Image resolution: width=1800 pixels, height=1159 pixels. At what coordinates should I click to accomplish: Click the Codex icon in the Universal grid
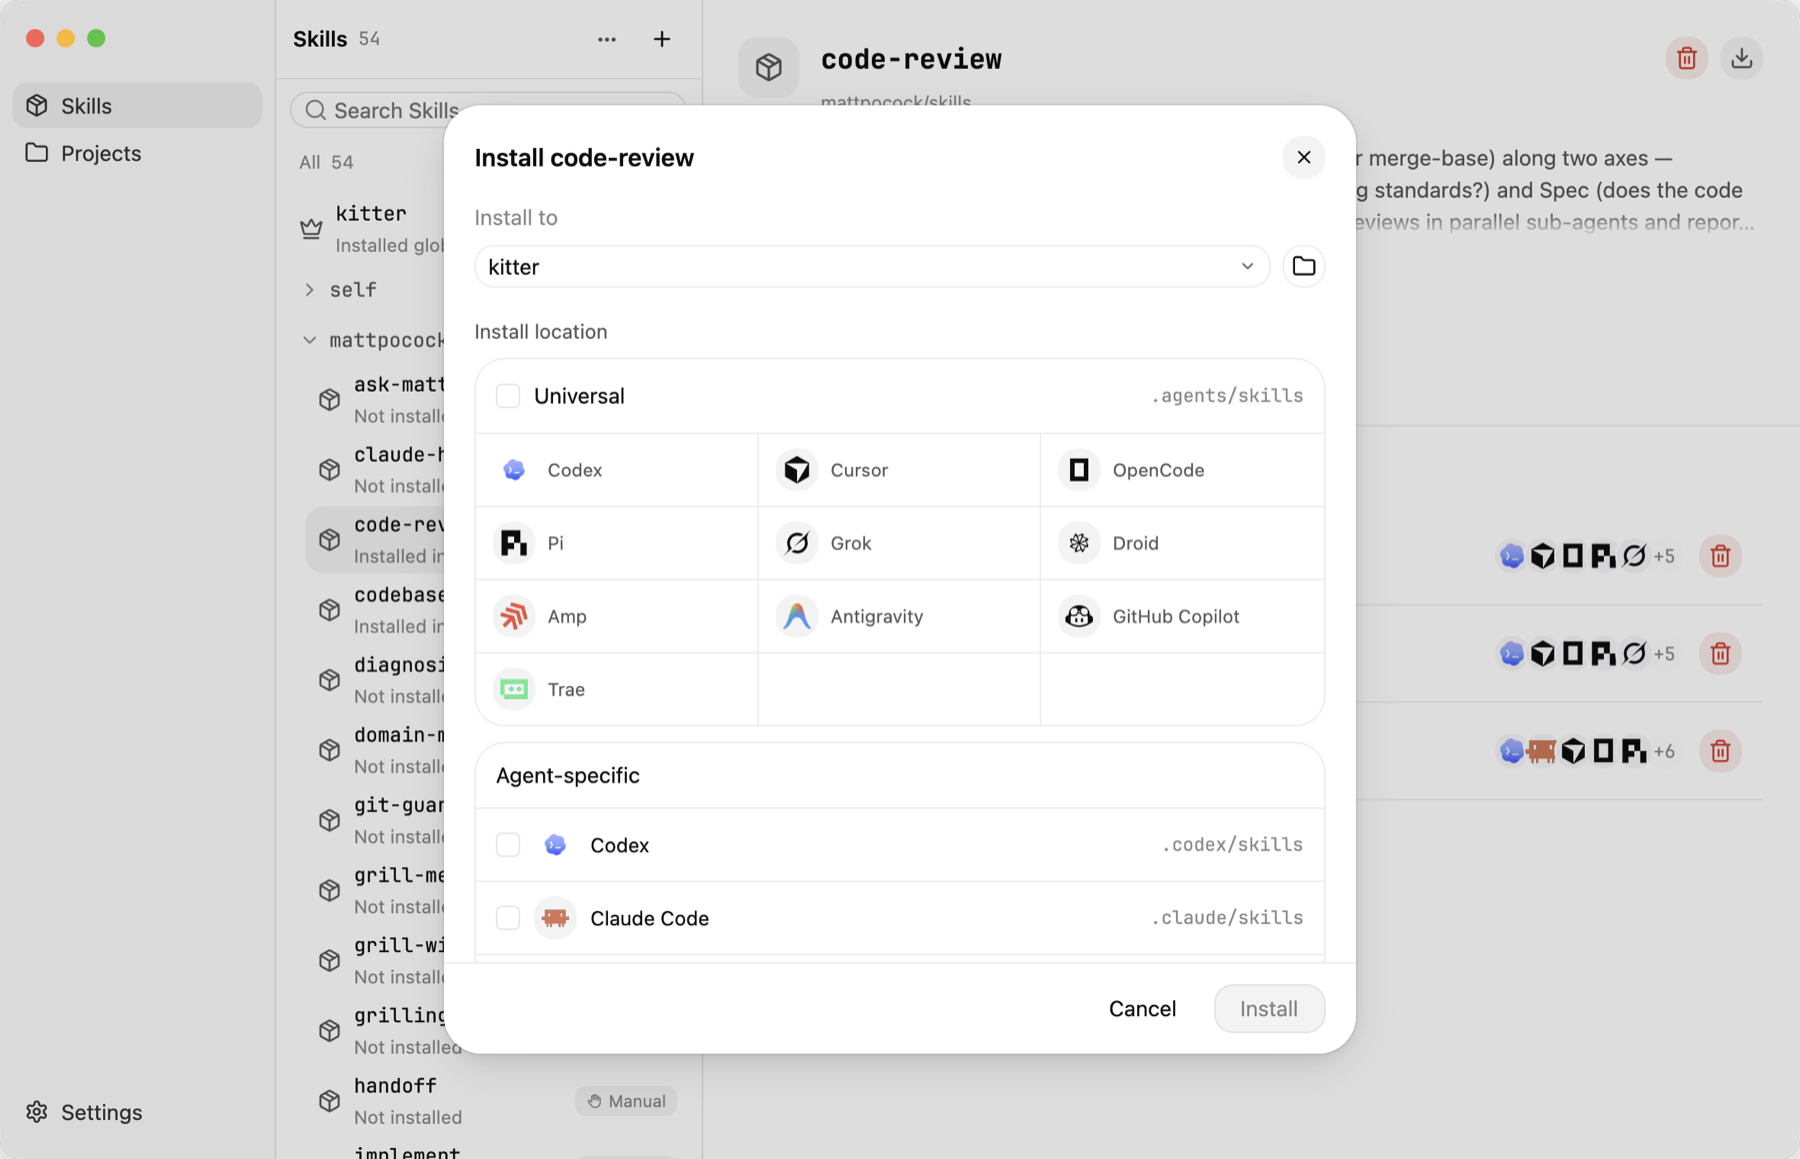(x=514, y=470)
